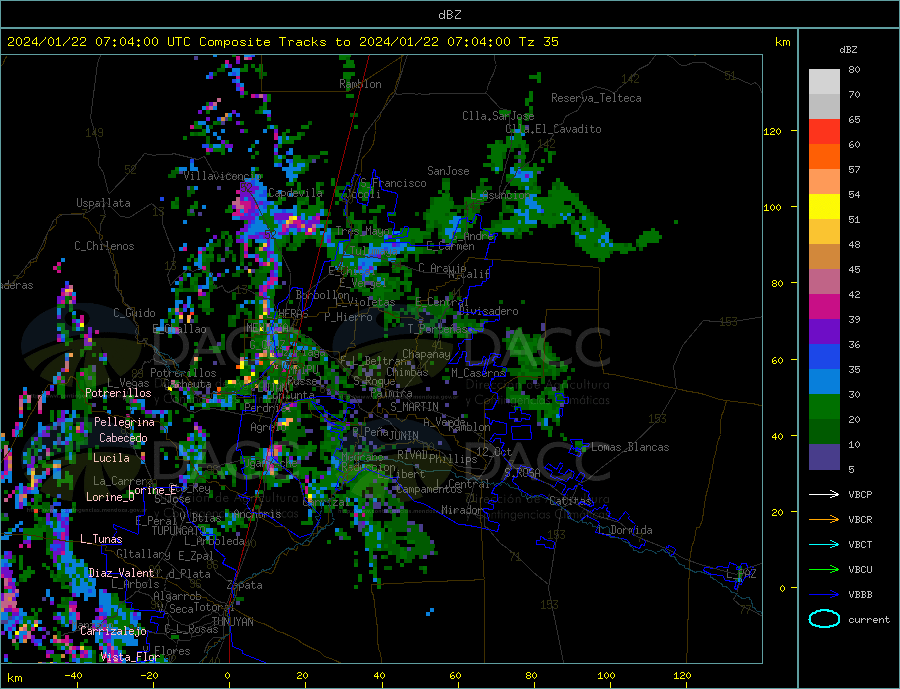This screenshot has width=900, height=689.
Task: Click the 'Tres_Mayo' map label
Action: (x=362, y=231)
